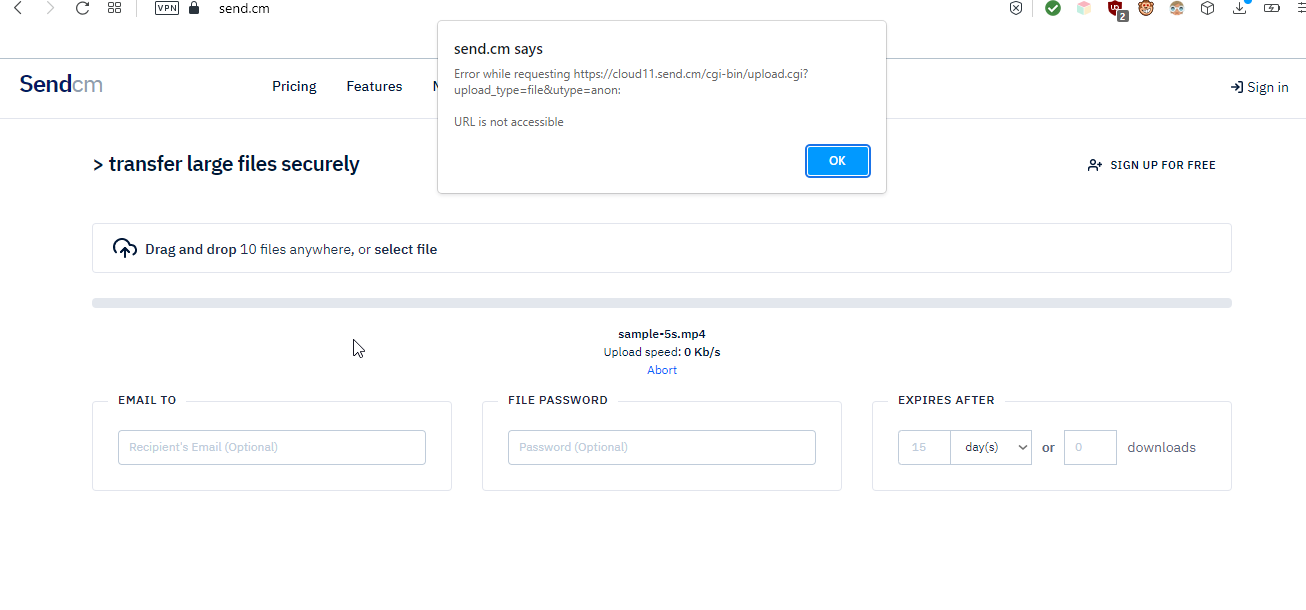Click the VPN toolbar badge
The image size is (1306, 610).
click(166, 7)
